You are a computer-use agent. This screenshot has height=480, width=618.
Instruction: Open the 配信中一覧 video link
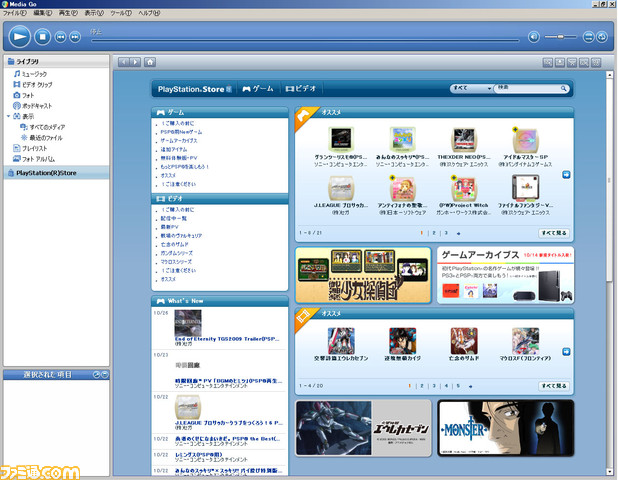pyautogui.click(x=173, y=218)
